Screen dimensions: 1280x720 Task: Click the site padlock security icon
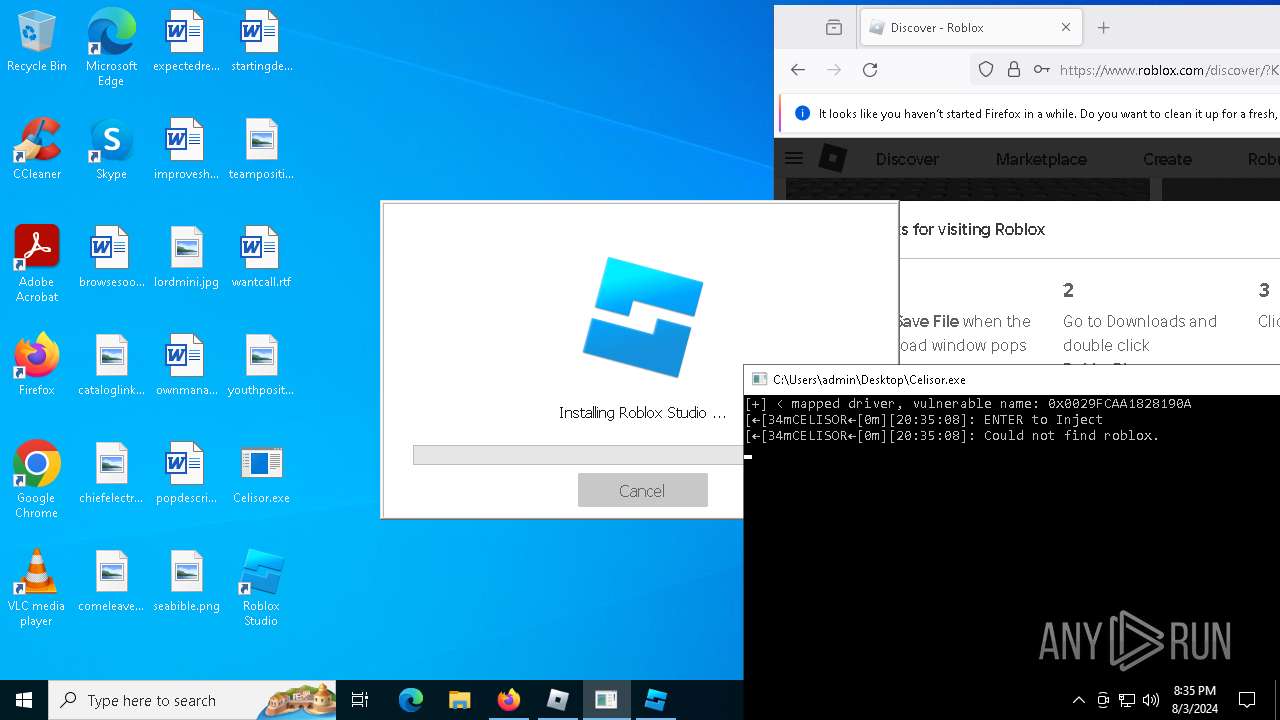click(x=1013, y=69)
